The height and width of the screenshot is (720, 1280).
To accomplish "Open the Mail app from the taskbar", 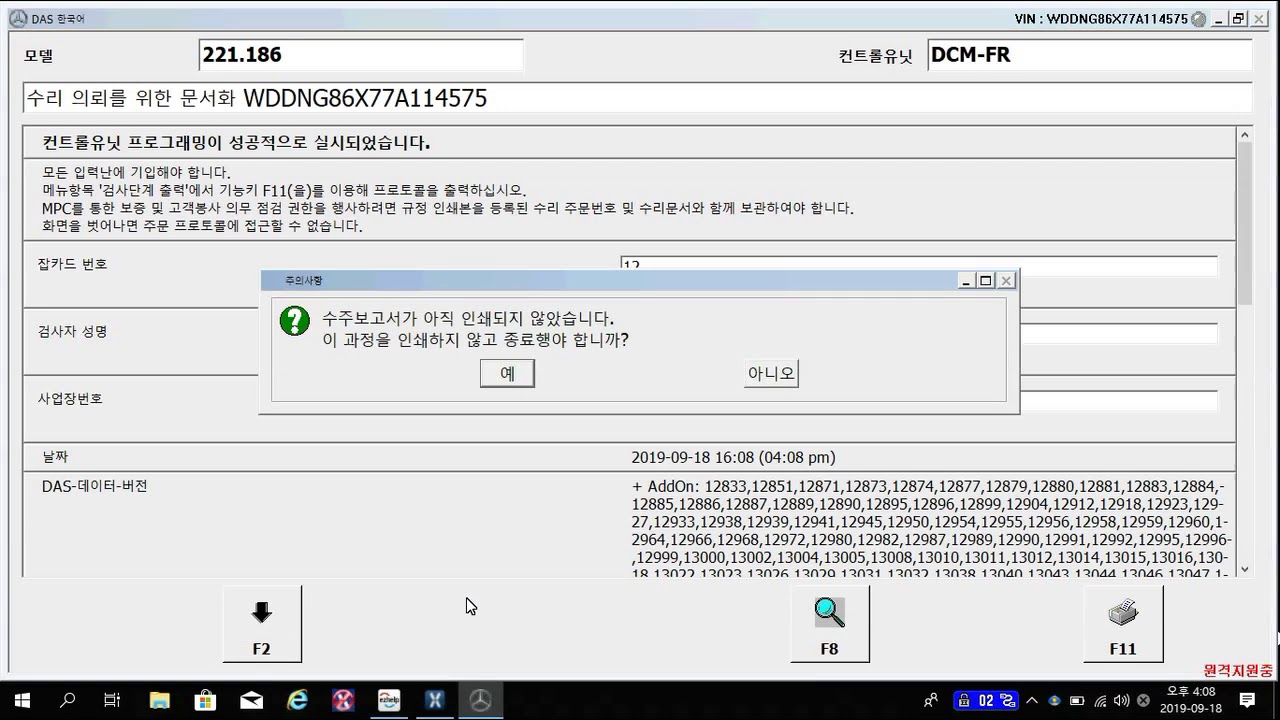I will tap(251, 700).
